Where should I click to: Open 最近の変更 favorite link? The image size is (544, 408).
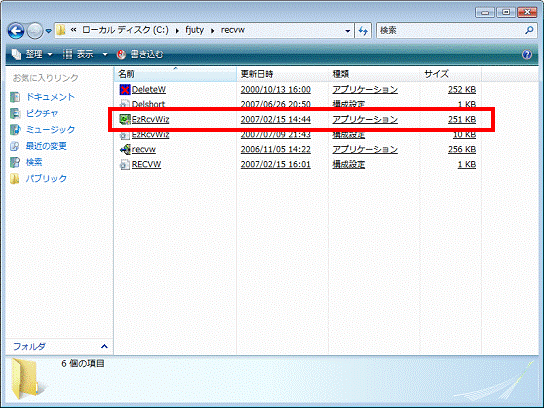pos(46,146)
